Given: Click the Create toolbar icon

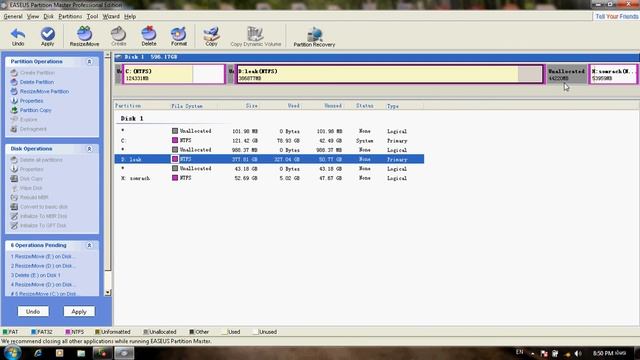Looking at the screenshot, I should [x=118, y=36].
